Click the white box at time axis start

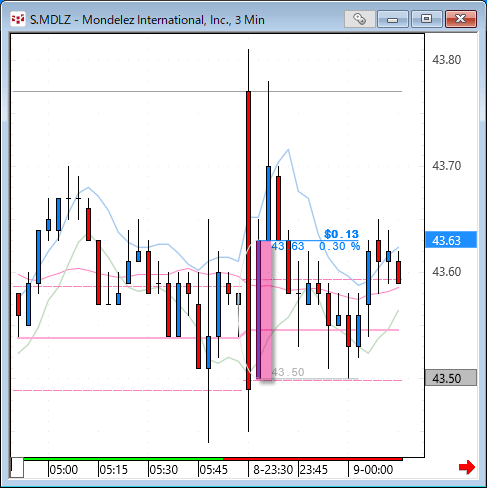(17, 468)
